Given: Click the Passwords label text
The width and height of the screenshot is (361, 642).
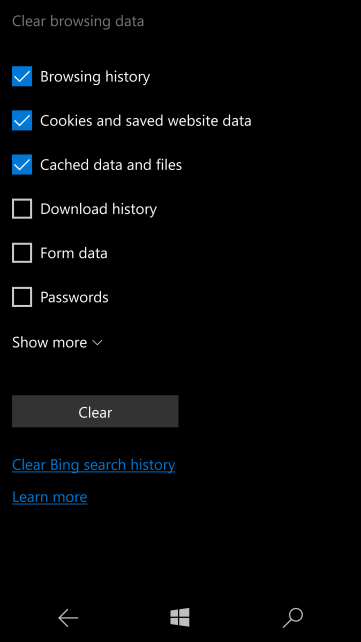Looking at the screenshot, I should point(74,297).
